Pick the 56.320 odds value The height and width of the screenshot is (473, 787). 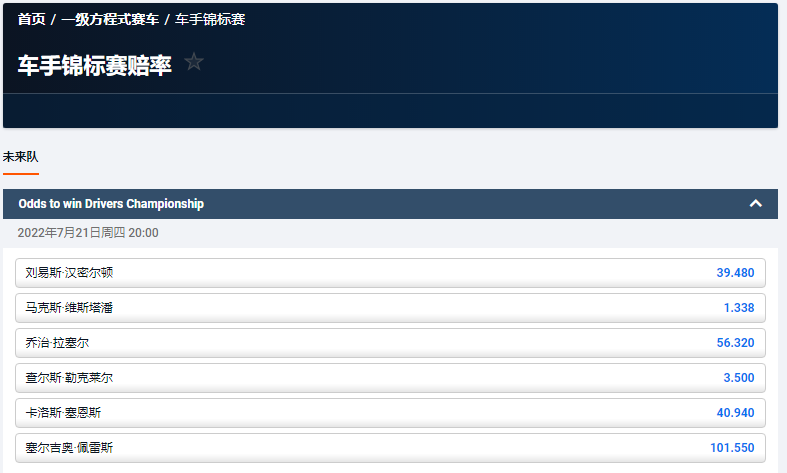[x=735, y=343]
